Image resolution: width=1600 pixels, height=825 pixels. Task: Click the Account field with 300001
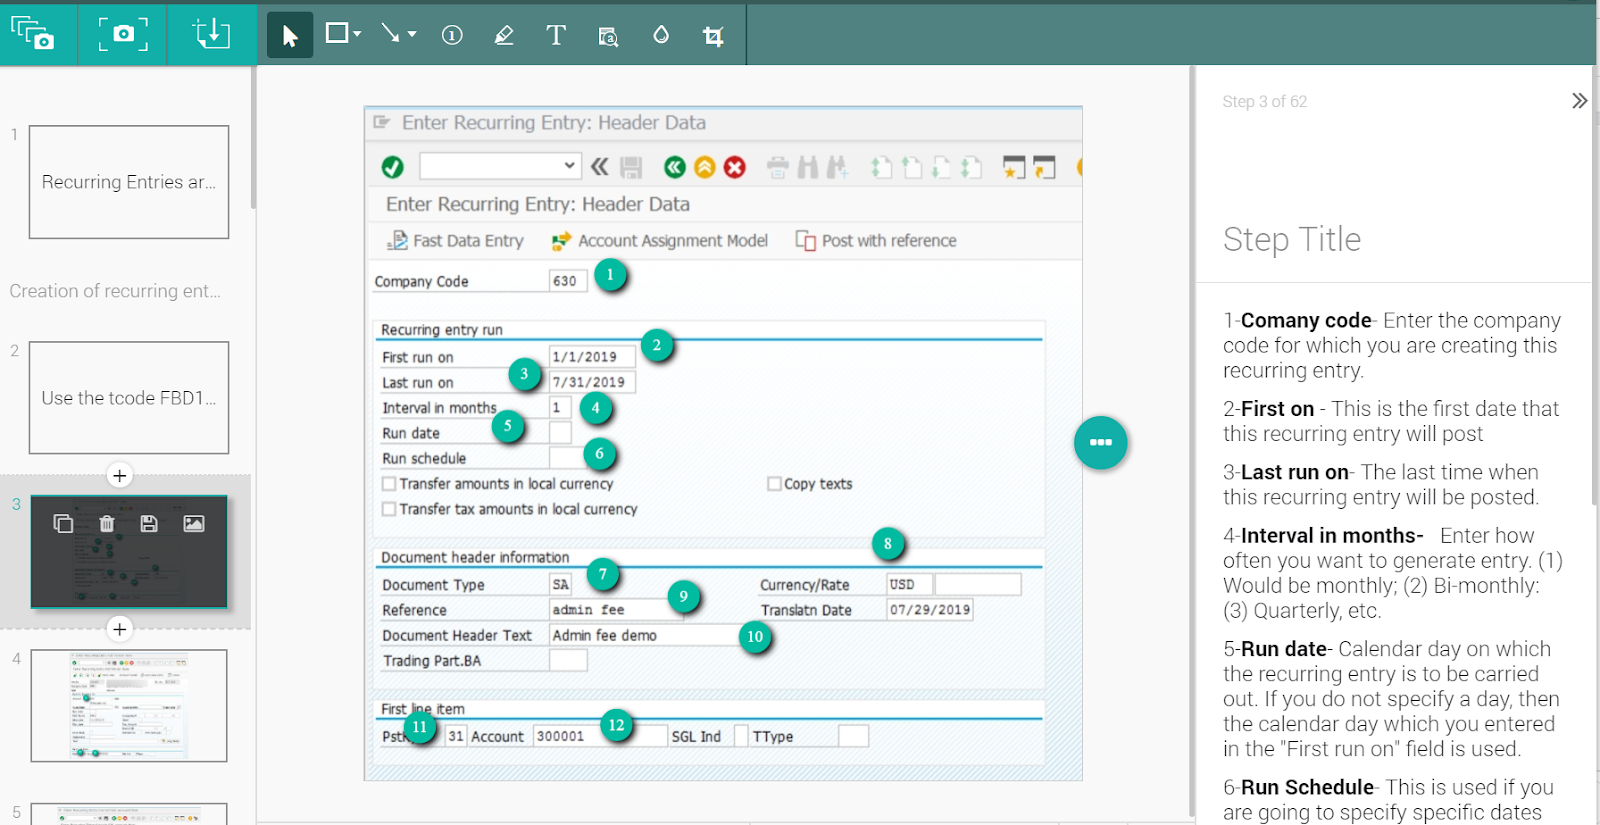click(x=600, y=736)
